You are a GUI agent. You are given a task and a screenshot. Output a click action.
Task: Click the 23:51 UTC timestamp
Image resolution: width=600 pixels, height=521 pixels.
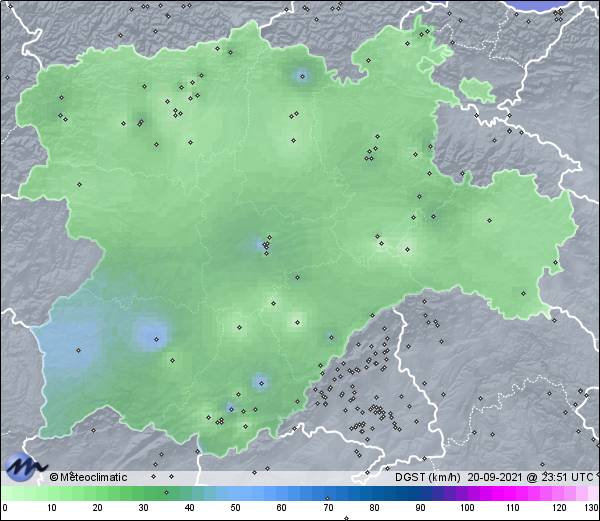click(x=565, y=477)
